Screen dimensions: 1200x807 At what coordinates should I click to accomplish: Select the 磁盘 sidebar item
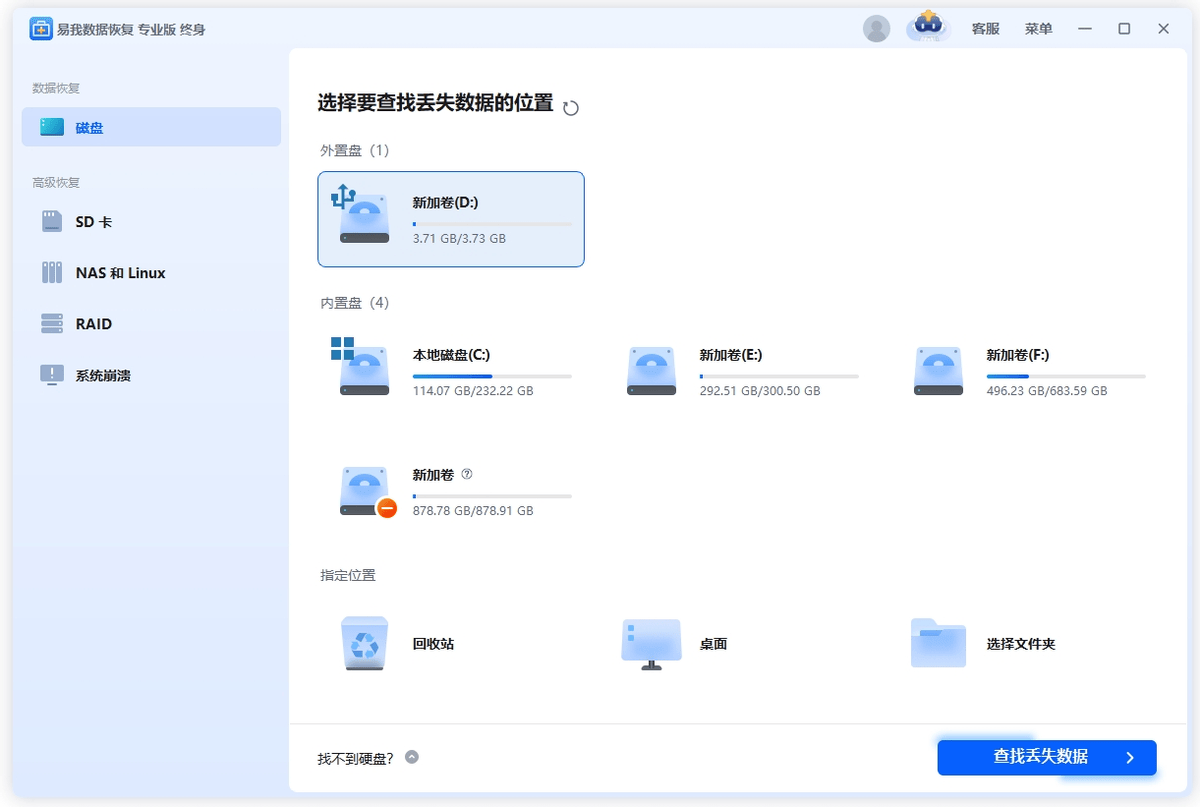point(151,128)
